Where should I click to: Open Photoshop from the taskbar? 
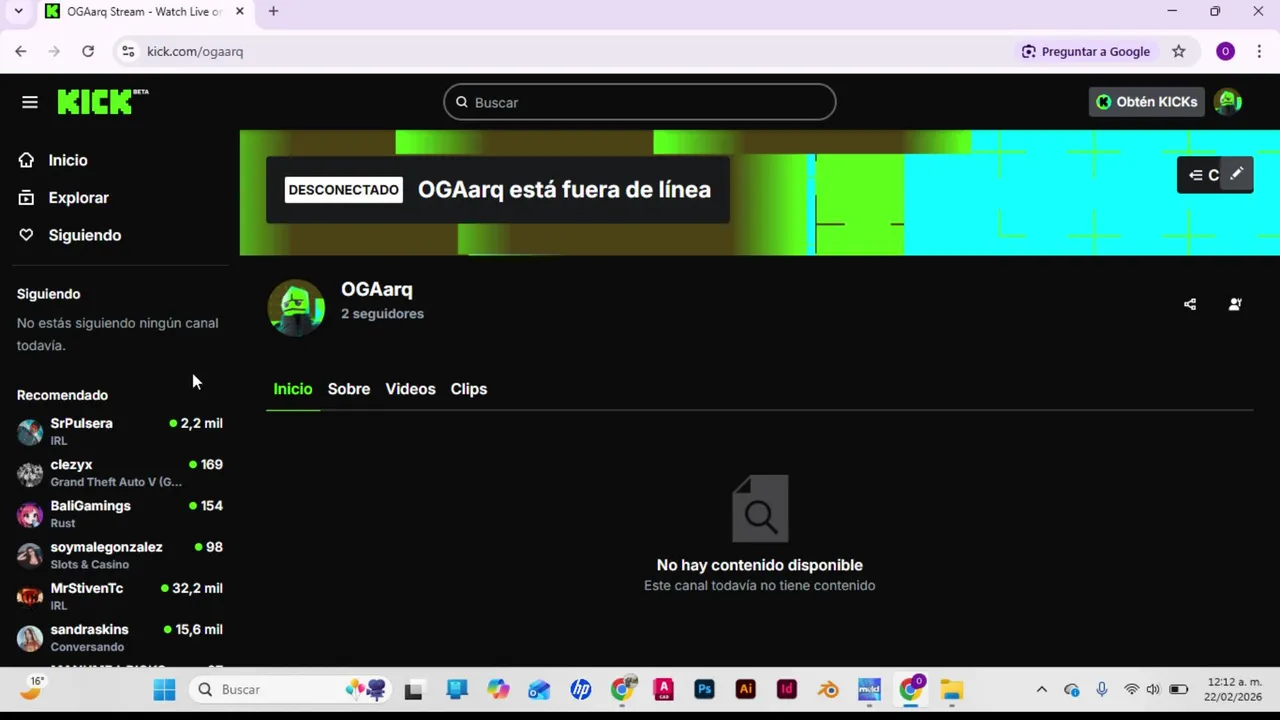pyautogui.click(x=704, y=690)
